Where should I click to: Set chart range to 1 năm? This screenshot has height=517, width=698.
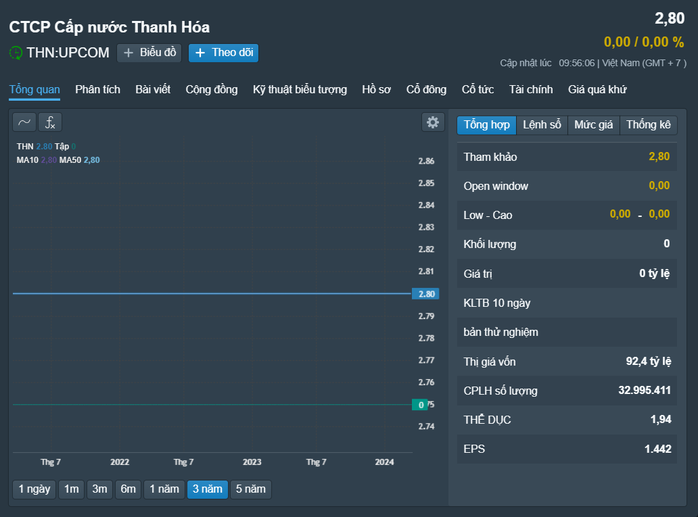tap(164, 489)
